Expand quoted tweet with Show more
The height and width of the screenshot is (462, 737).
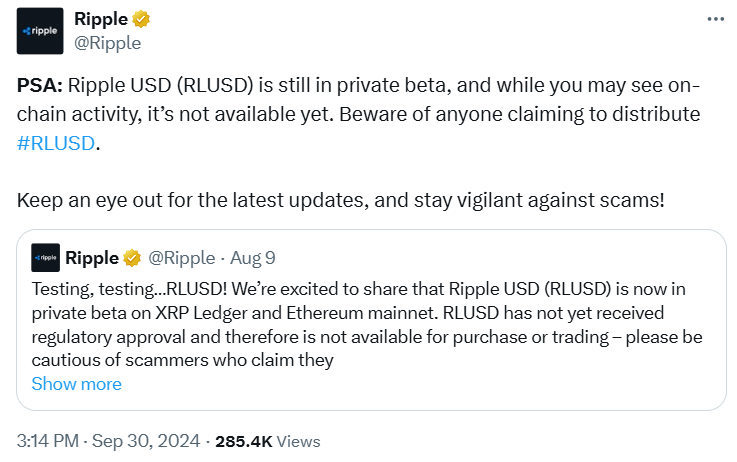coord(76,384)
